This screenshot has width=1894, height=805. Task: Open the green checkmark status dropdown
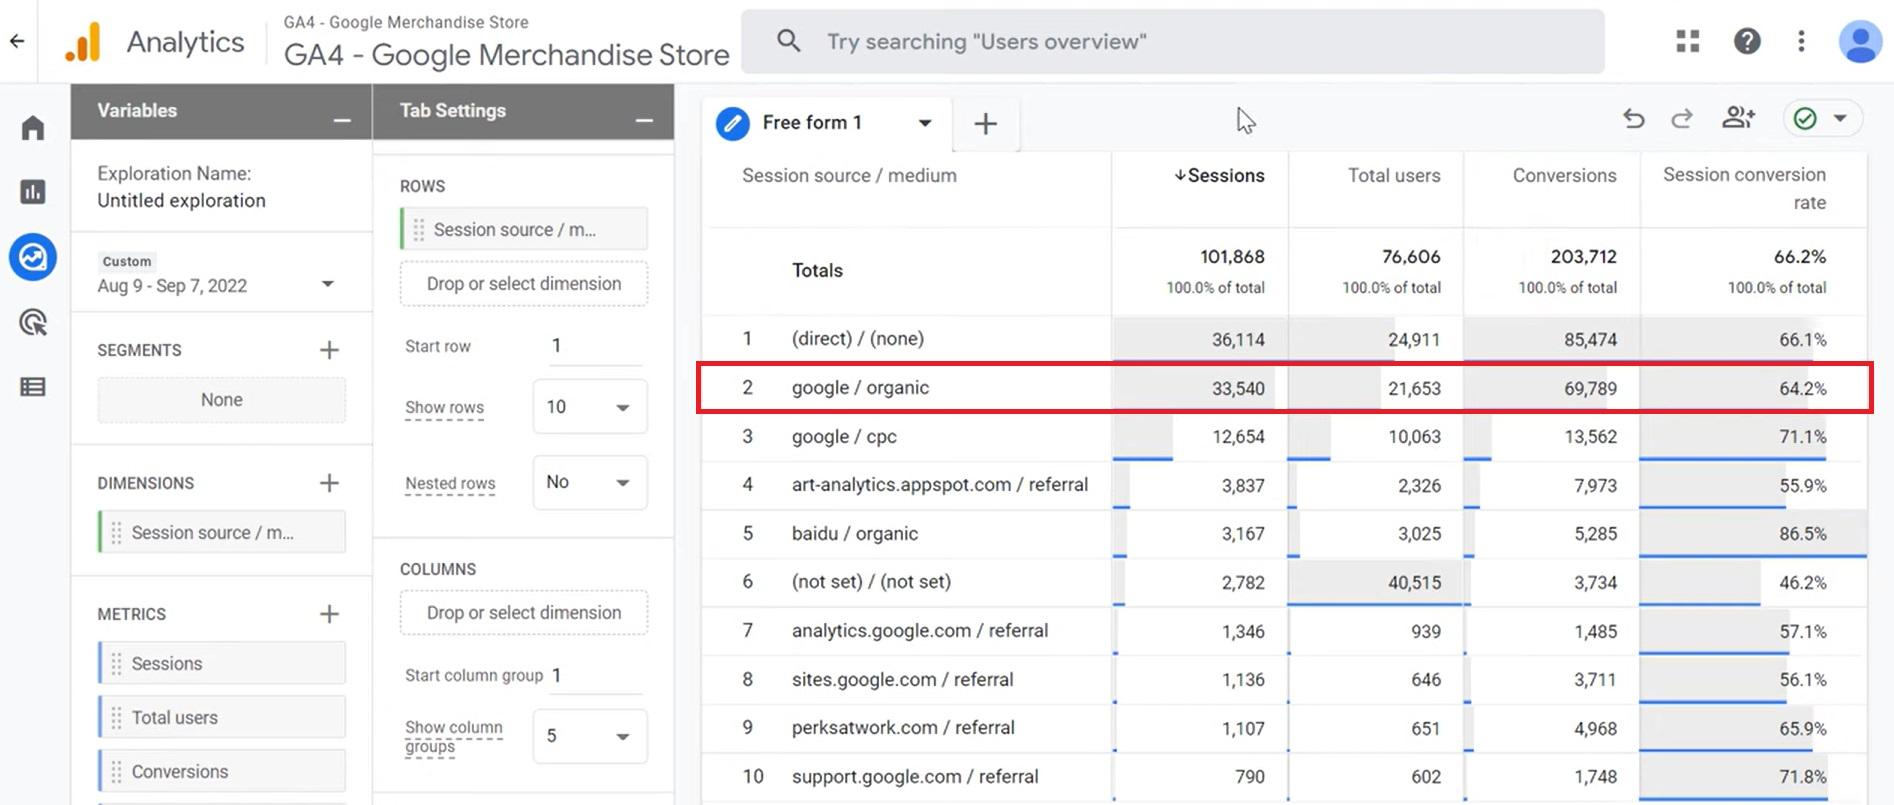[x=1822, y=118]
